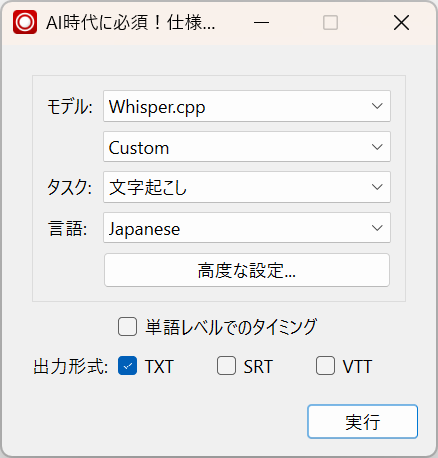Click the 実行 run button
438x458 pixels.
[362, 422]
